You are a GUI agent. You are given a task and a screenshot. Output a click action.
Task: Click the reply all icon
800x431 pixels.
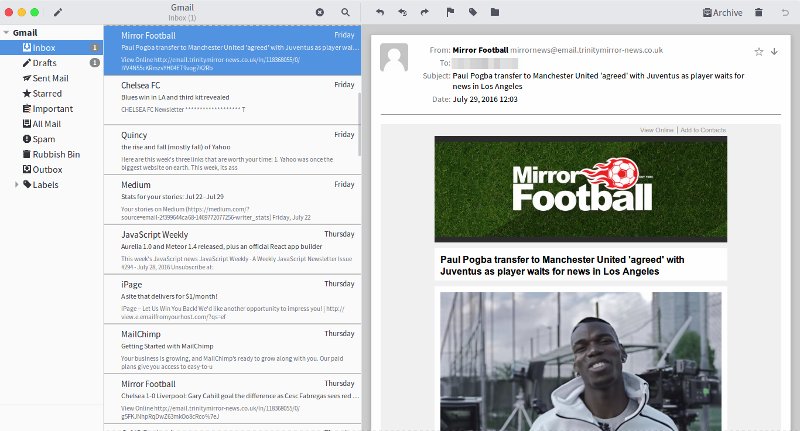click(x=402, y=12)
